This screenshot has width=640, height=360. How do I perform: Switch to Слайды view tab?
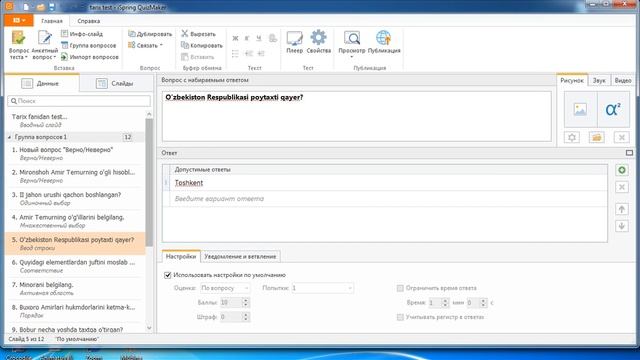click(x=116, y=83)
